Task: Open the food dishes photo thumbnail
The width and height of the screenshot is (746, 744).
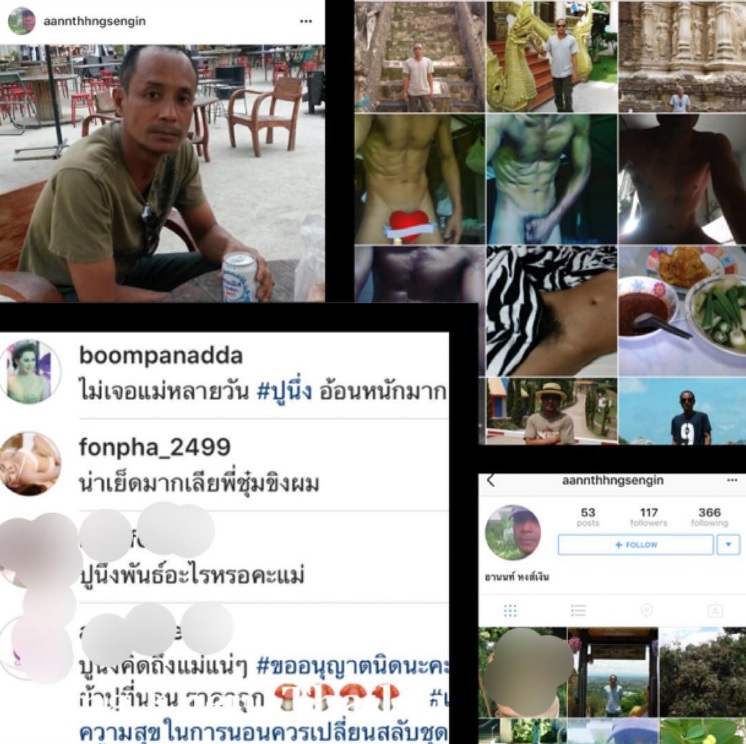Action: pyautogui.click(x=682, y=311)
